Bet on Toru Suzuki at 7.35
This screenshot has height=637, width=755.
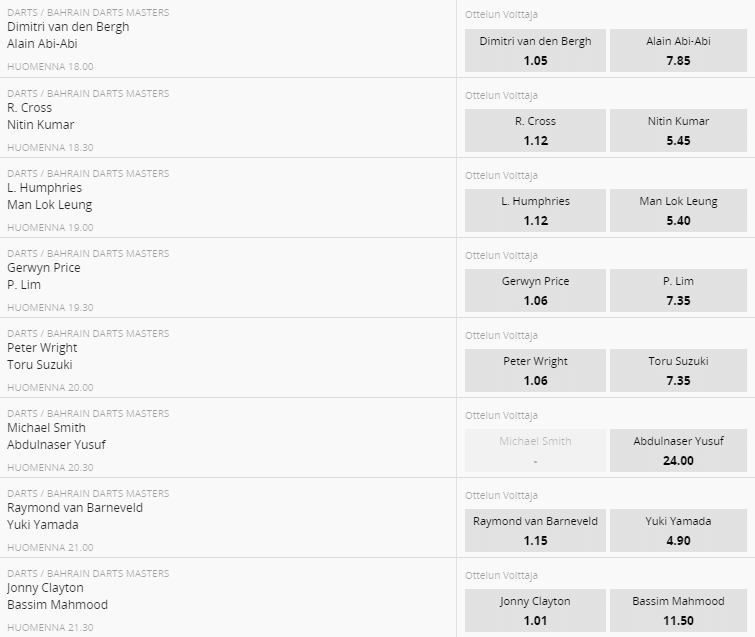point(678,370)
